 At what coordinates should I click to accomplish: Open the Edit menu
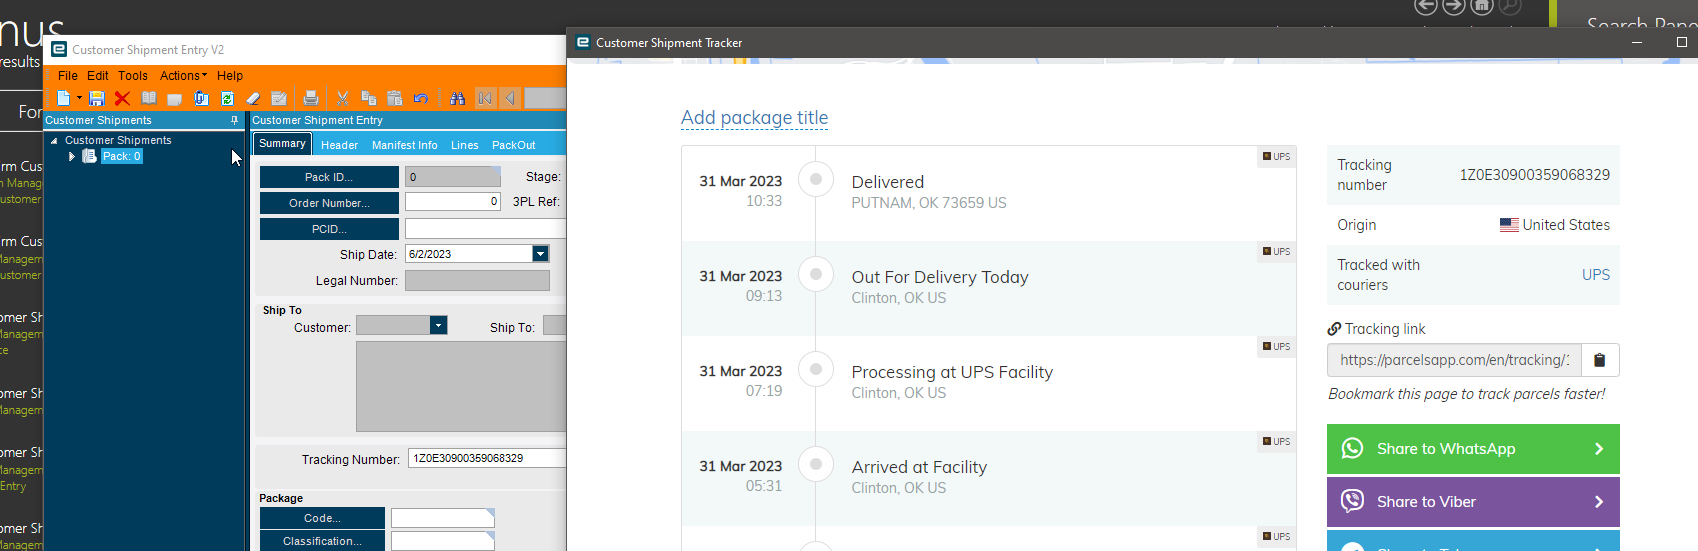point(98,76)
